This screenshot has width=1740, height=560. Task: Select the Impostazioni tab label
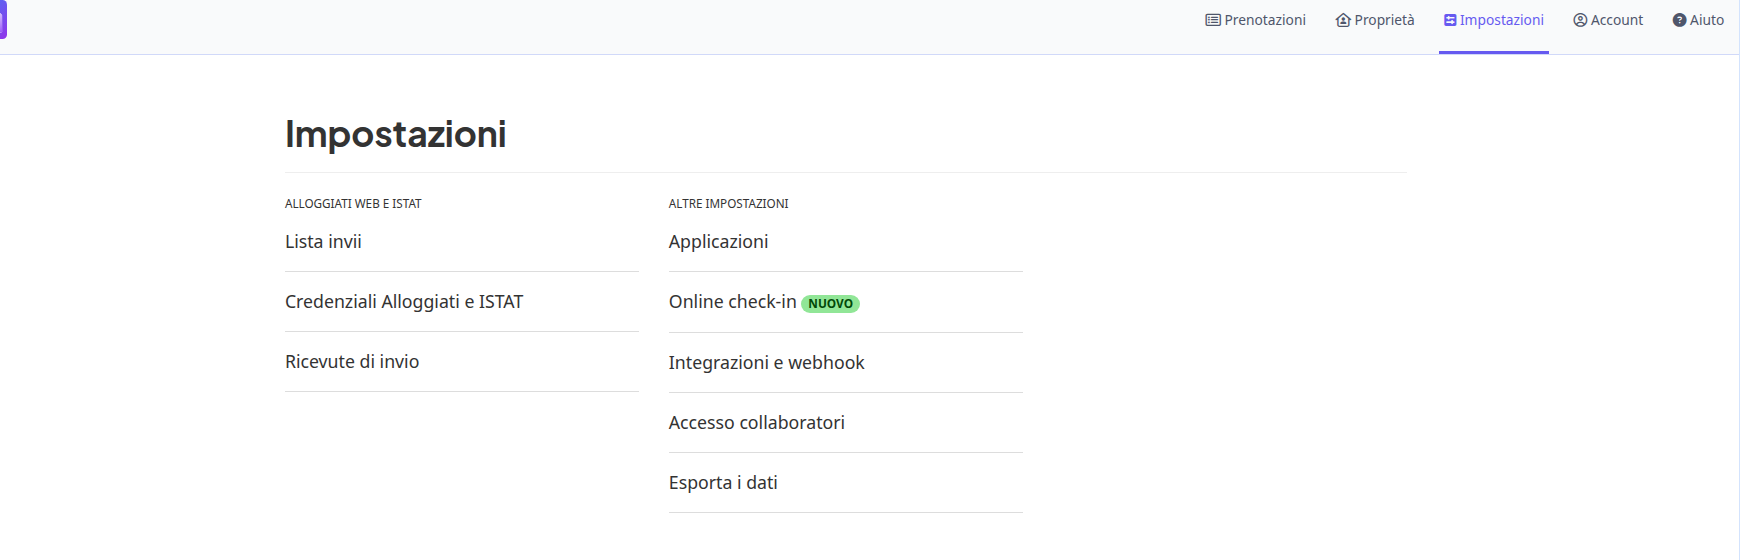point(1501,20)
